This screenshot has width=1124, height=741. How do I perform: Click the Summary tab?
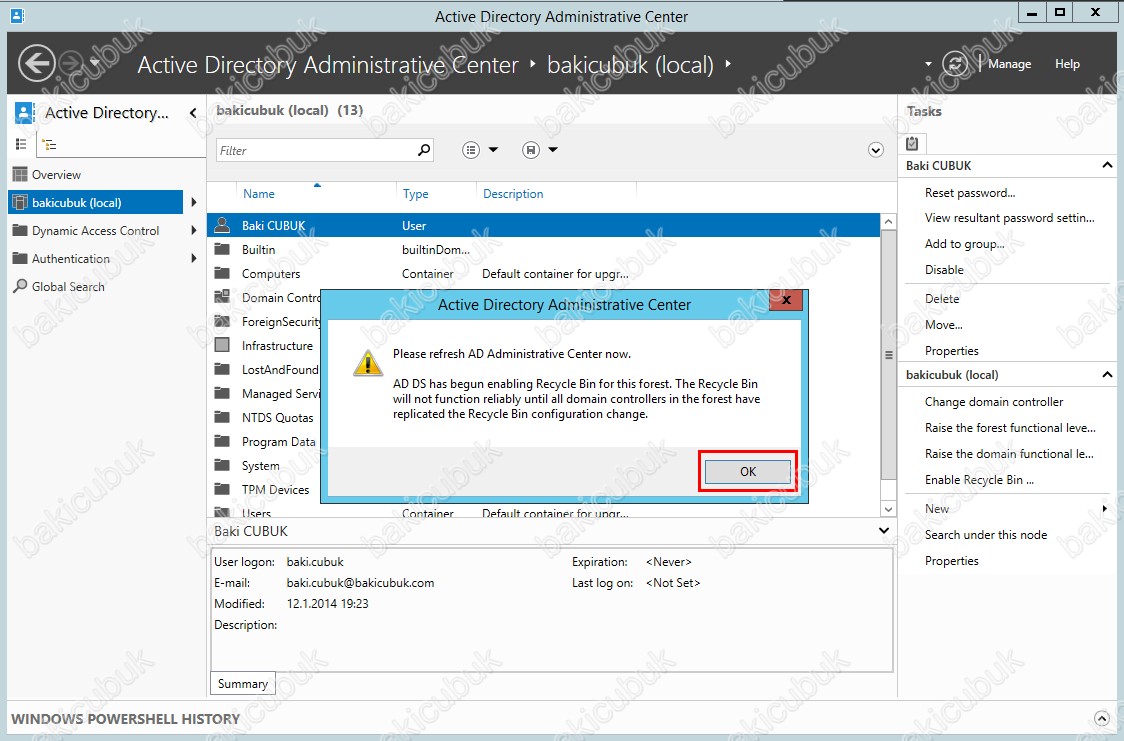point(242,684)
